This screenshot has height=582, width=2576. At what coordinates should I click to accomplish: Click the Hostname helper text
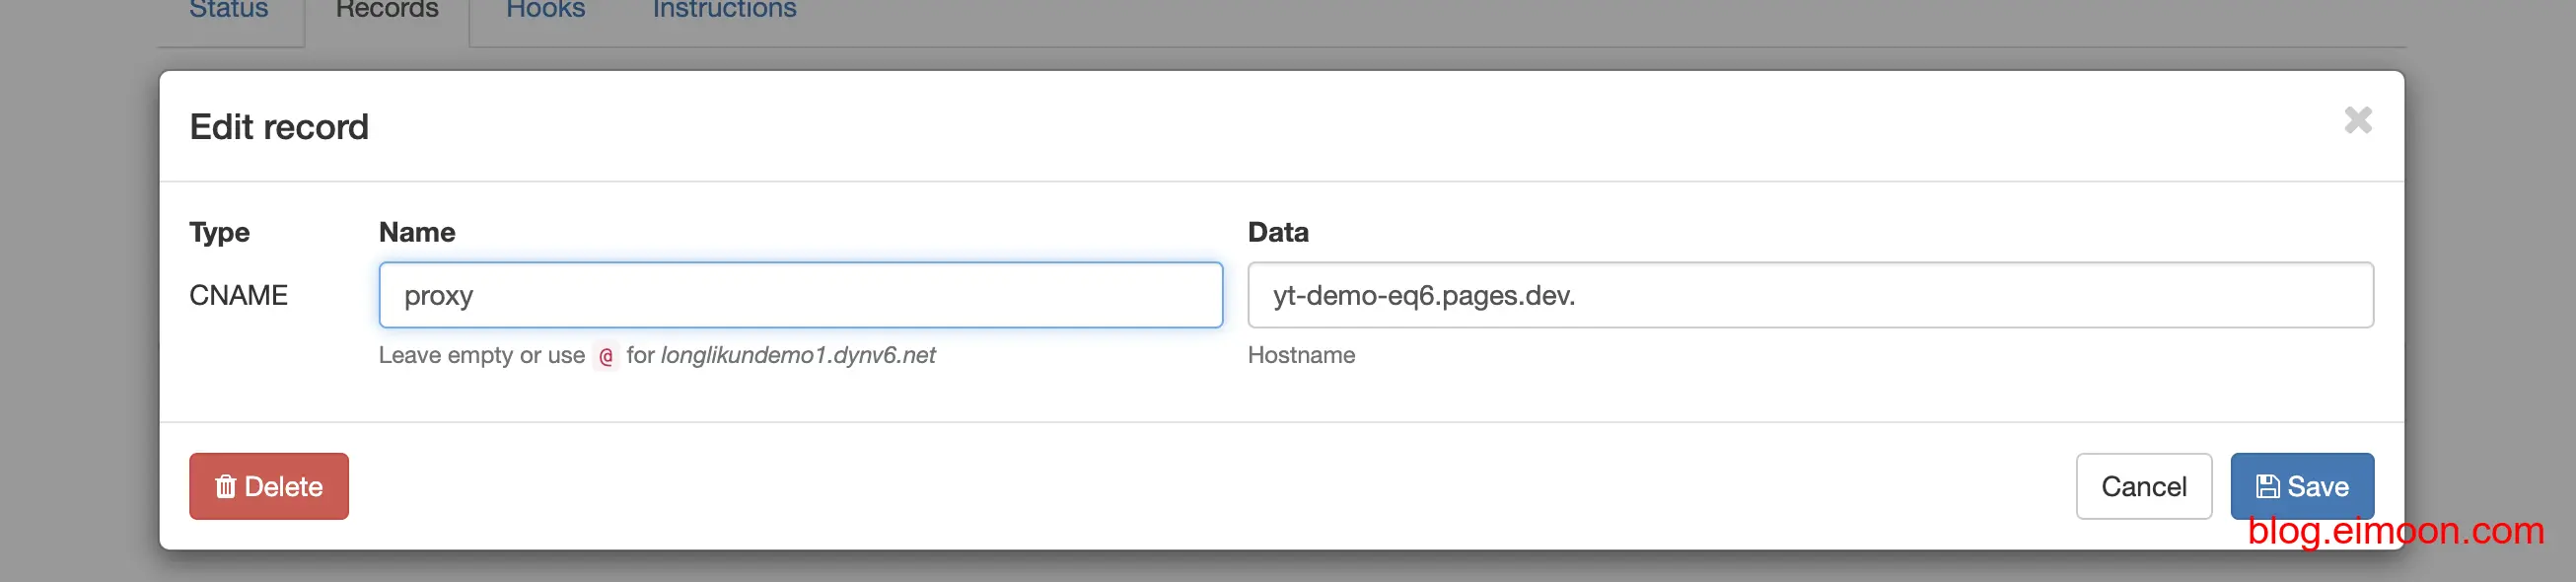(x=1301, y=355)
